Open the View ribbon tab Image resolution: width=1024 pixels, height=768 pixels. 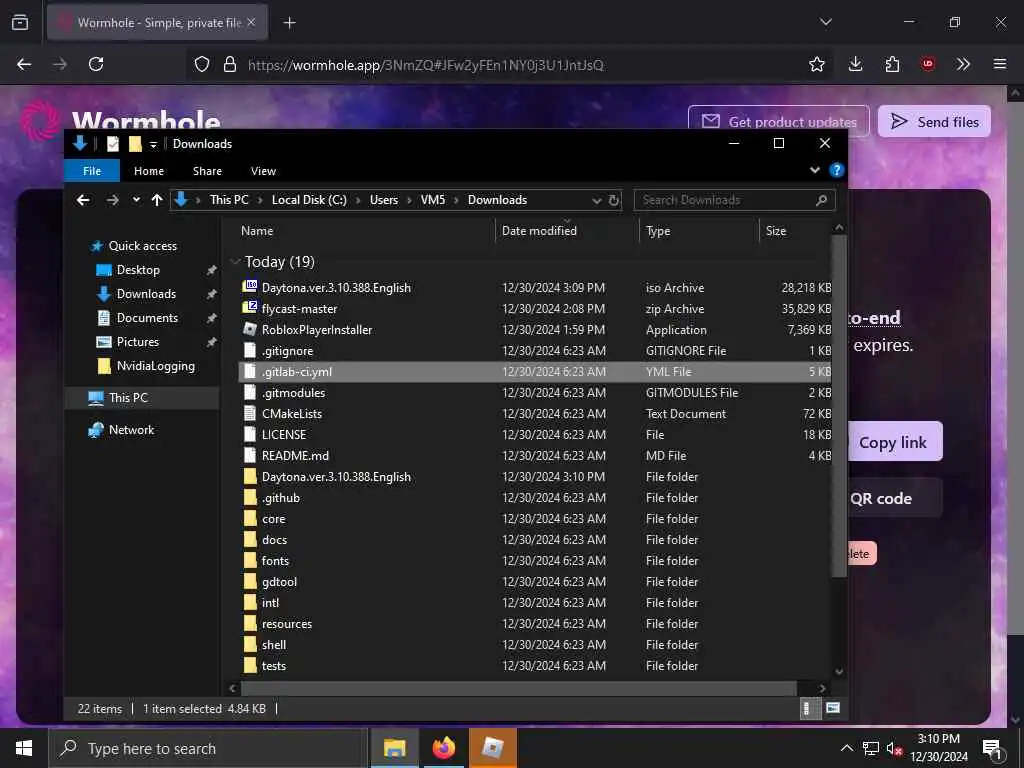[263, 171]
